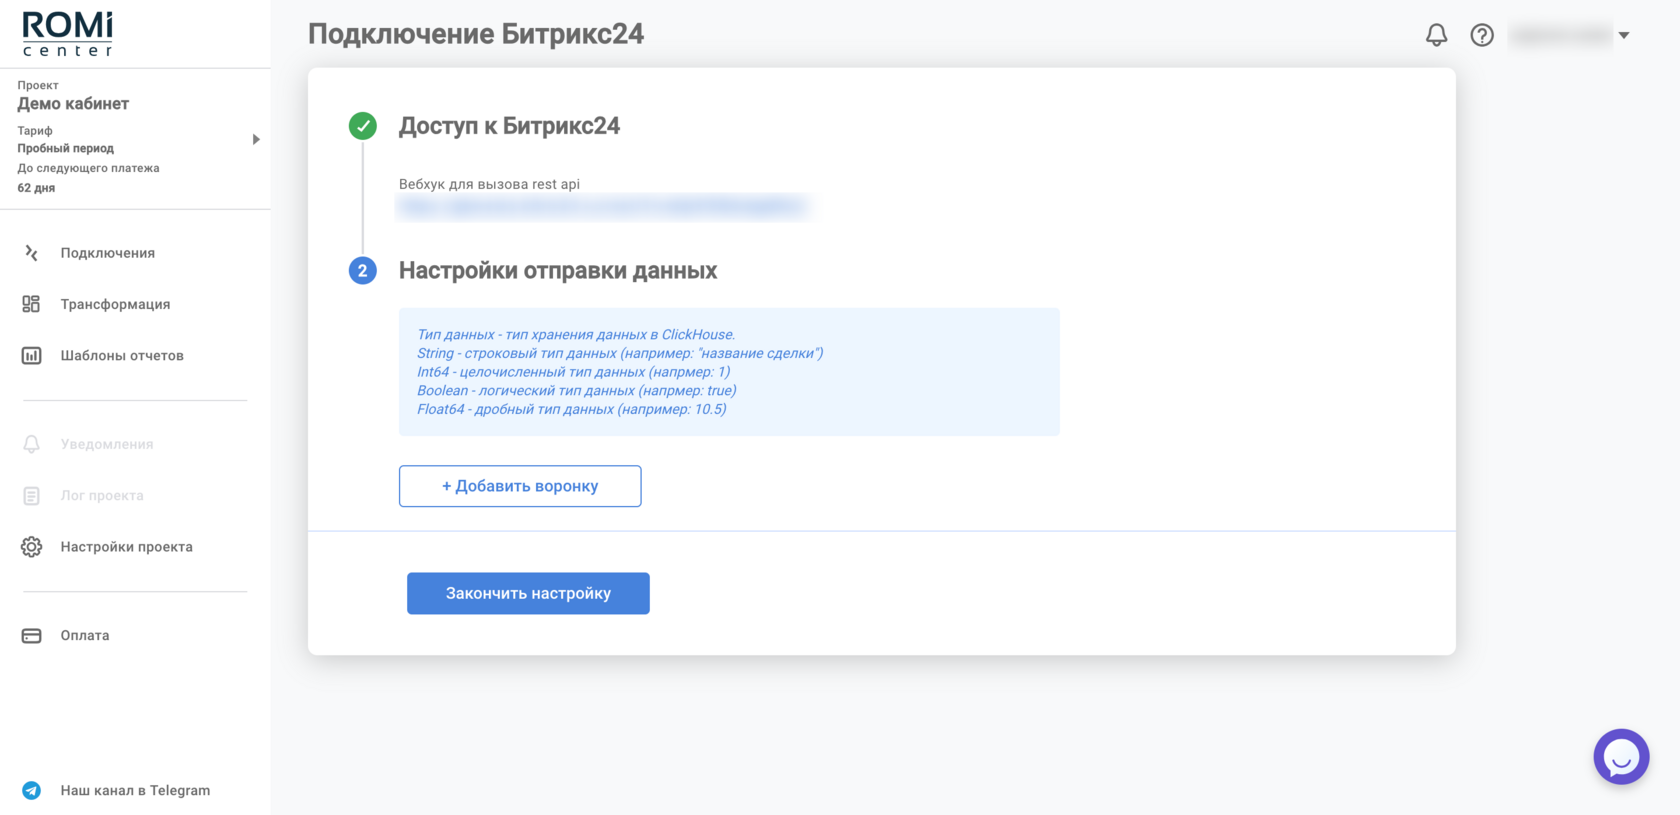
Task: Click the Лог проекта document icon
Action: coord(31,495)
